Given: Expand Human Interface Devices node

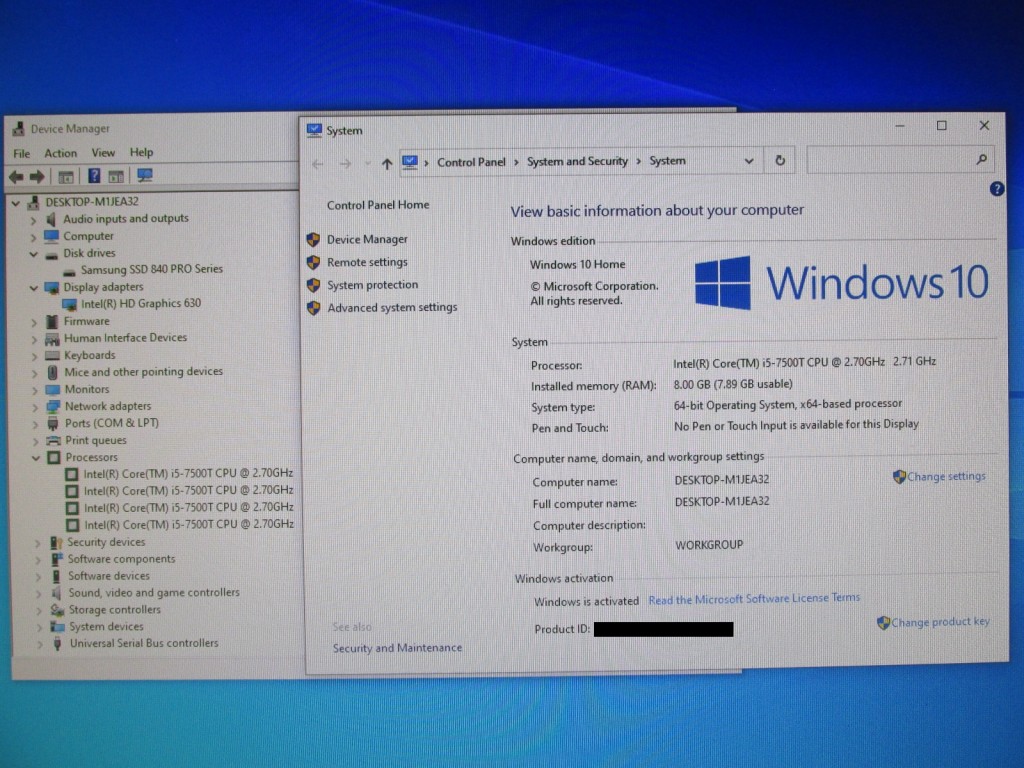Looking at the screenshot, I should click(34, 340).
